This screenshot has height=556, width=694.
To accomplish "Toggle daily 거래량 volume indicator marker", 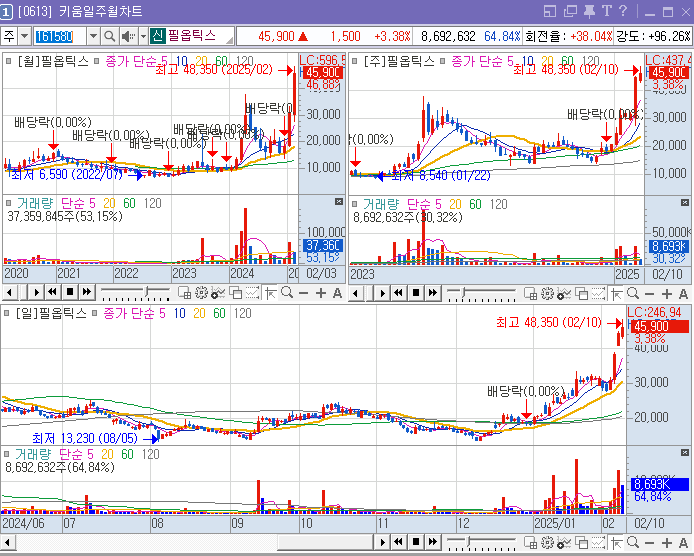I will (x=7, y=454).
